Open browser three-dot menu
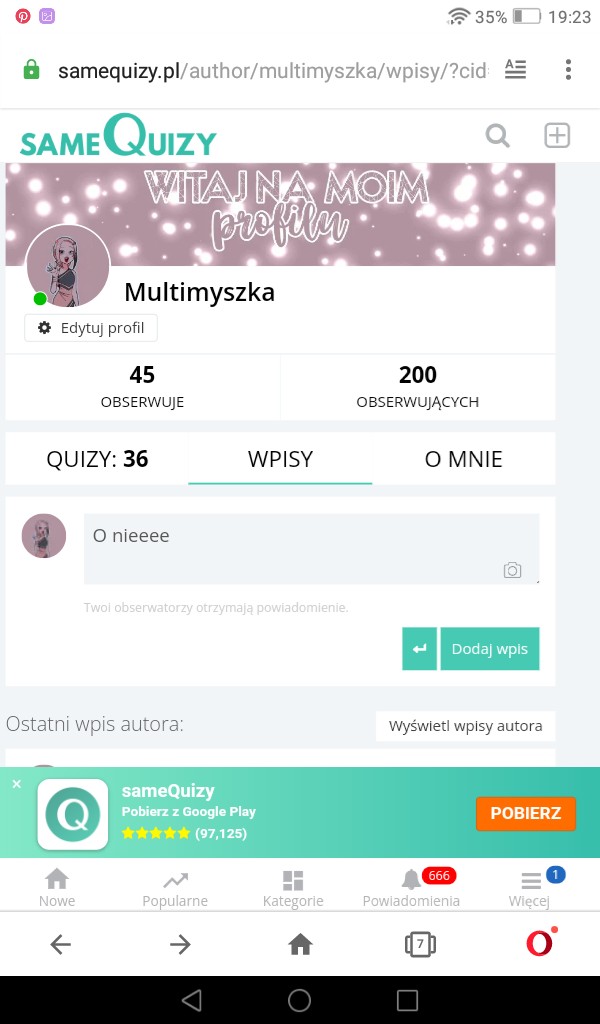Image resolution: width=600 pixels, height=1024 pixels. pyautogui.click(x=569, y=69)
